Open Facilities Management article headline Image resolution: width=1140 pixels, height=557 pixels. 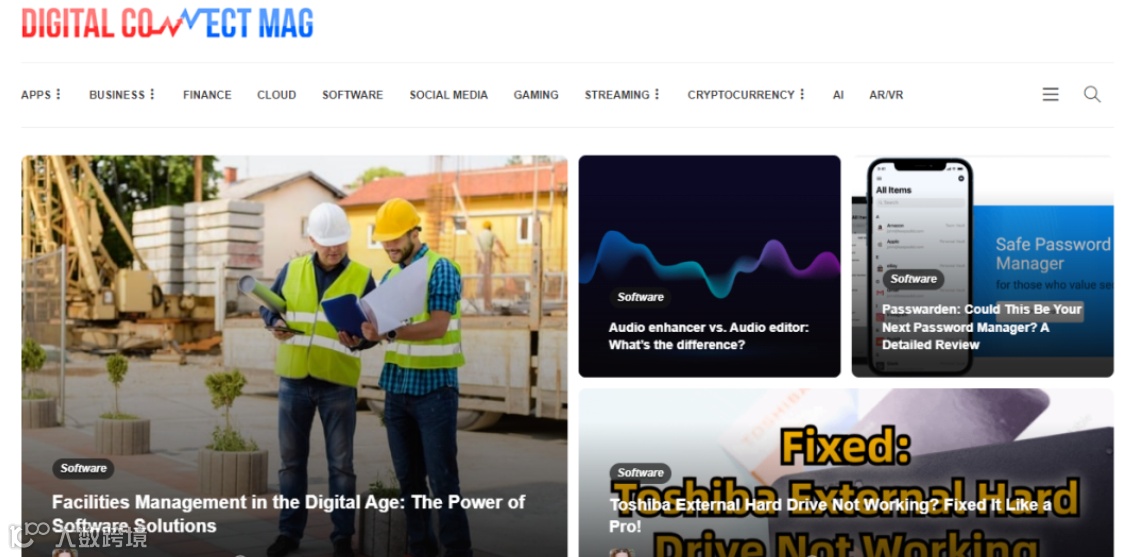coord(289,514)
